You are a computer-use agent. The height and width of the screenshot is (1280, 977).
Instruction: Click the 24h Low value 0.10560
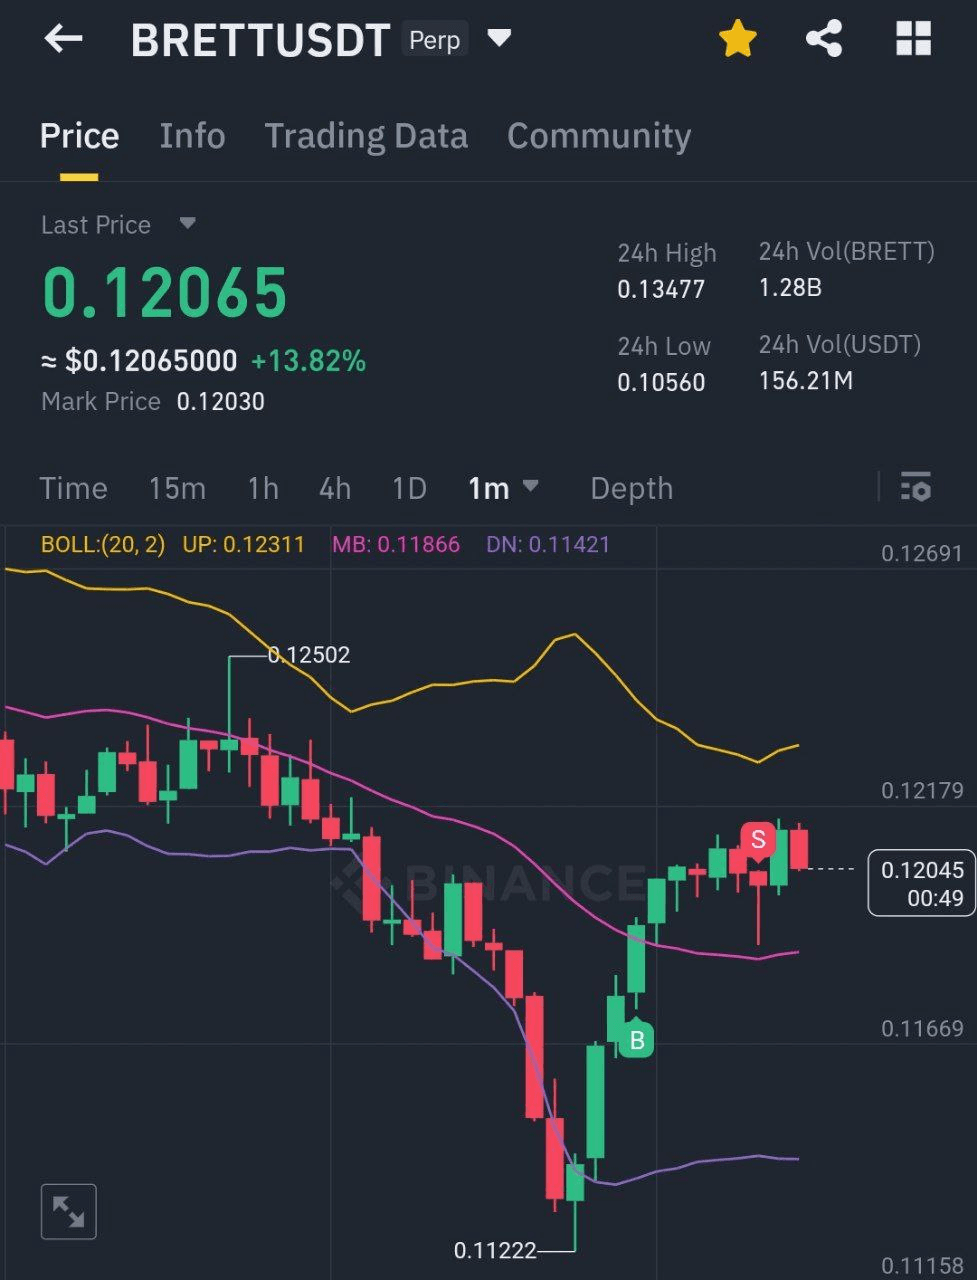coord(661,383)
